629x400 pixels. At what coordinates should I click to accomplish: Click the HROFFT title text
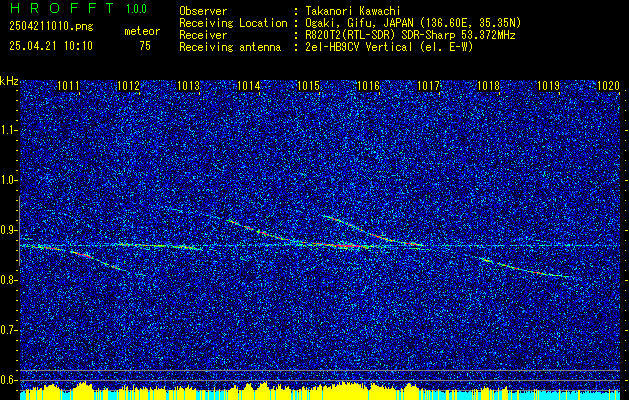coord(62,8)
